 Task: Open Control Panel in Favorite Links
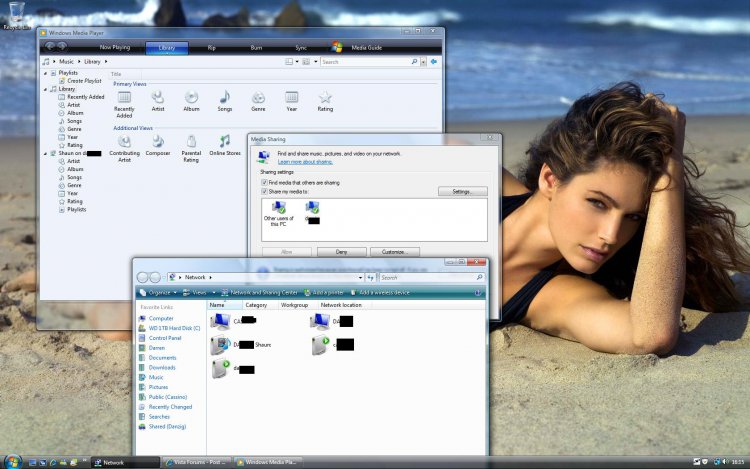(165, 338)
